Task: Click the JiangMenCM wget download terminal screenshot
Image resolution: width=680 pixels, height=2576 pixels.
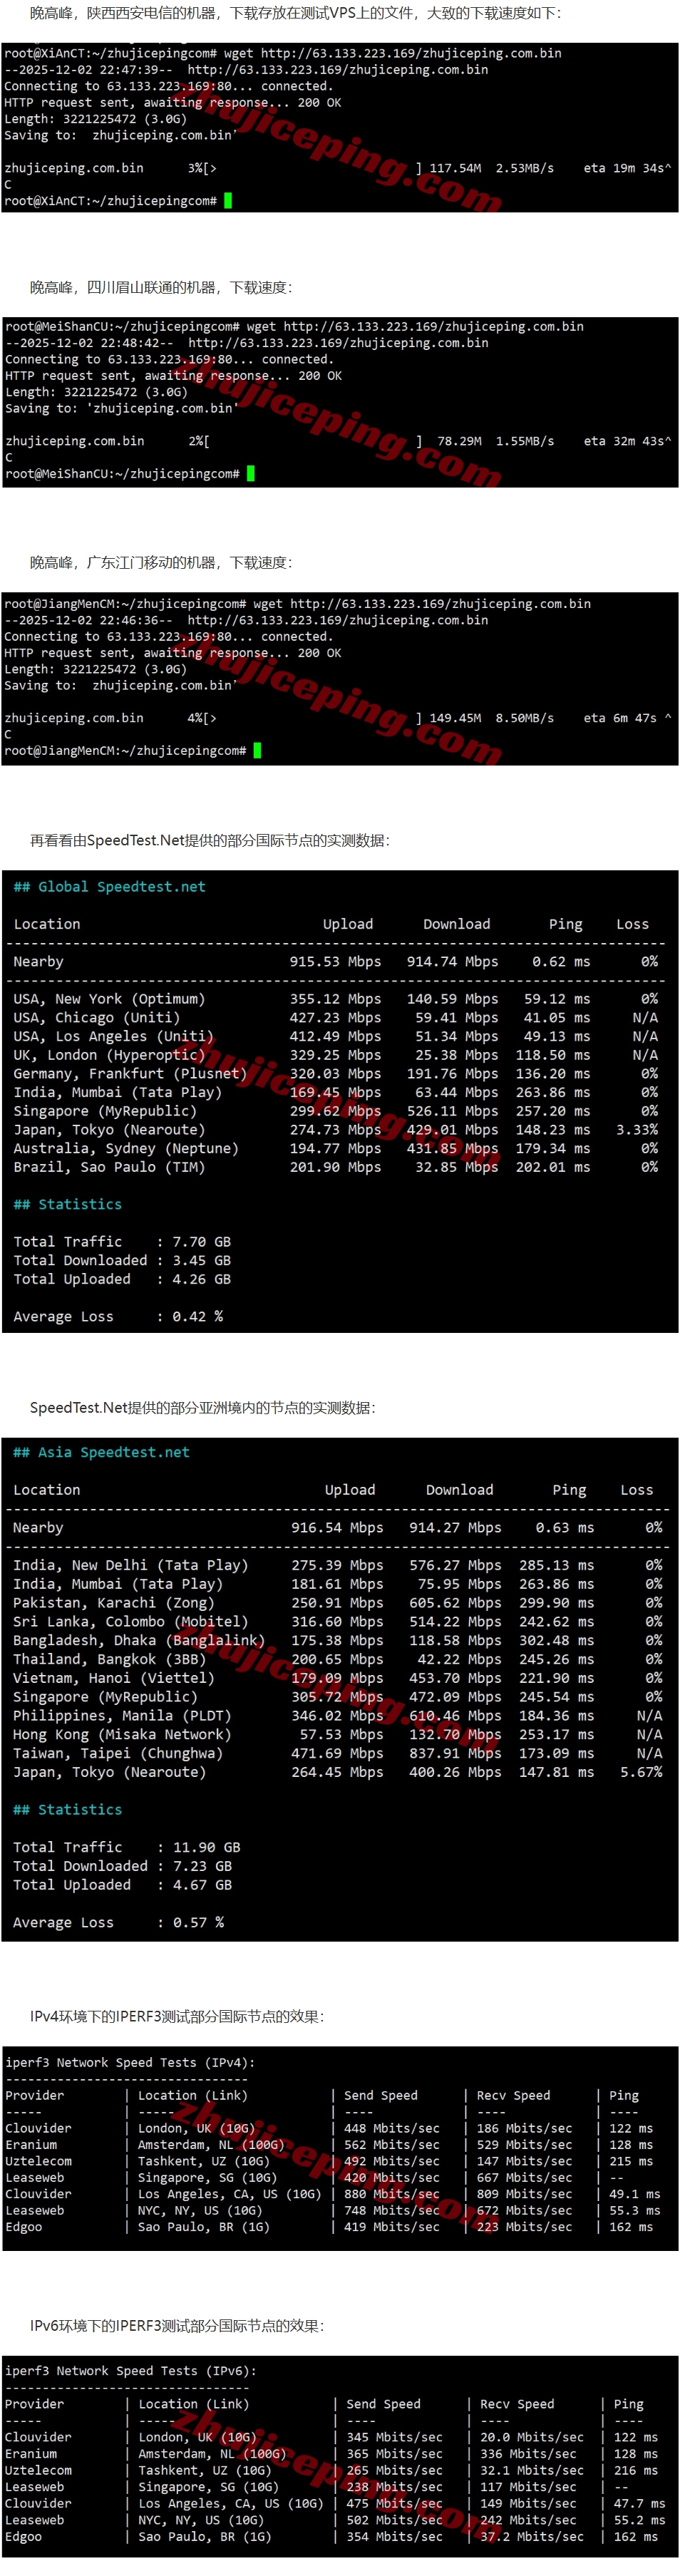Action: coord(340,678)
